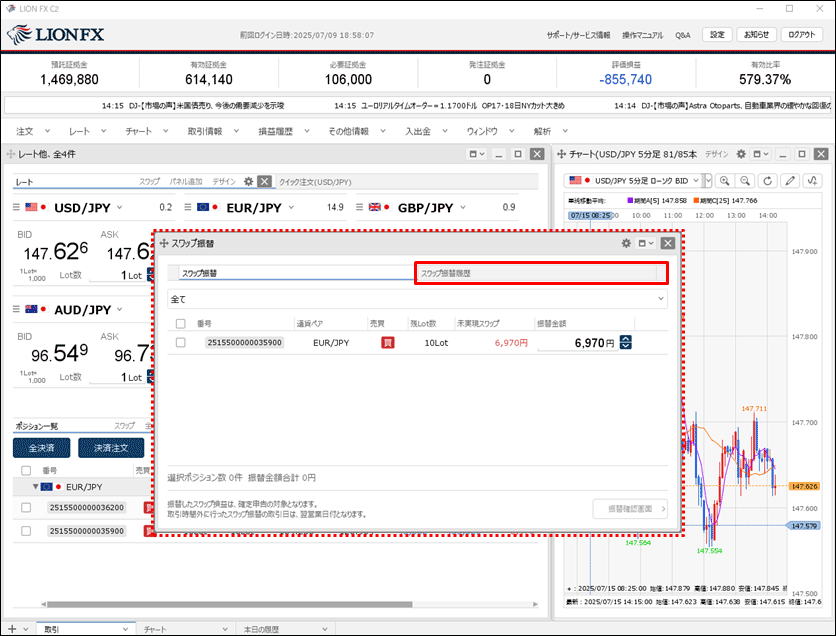Select all positions in position list header
This screenshot has width=836, height=636.
pos(26,470)
